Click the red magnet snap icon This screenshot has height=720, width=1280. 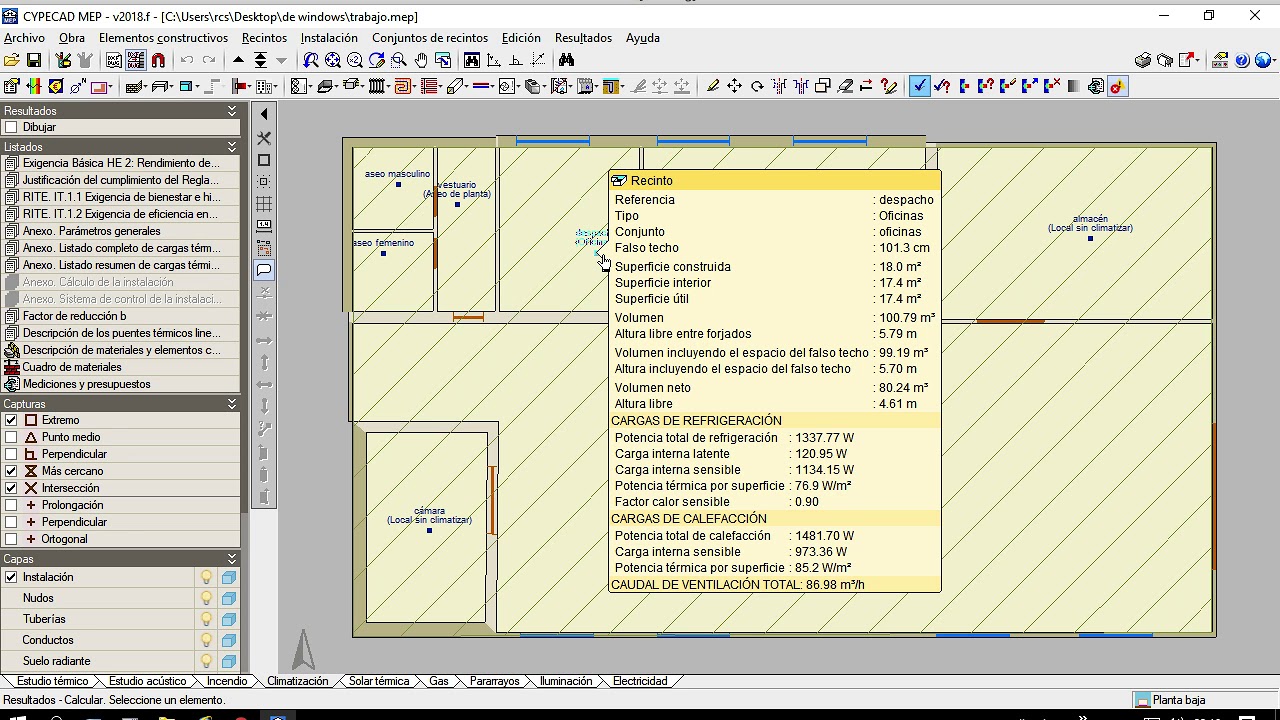tap(158, 61)
